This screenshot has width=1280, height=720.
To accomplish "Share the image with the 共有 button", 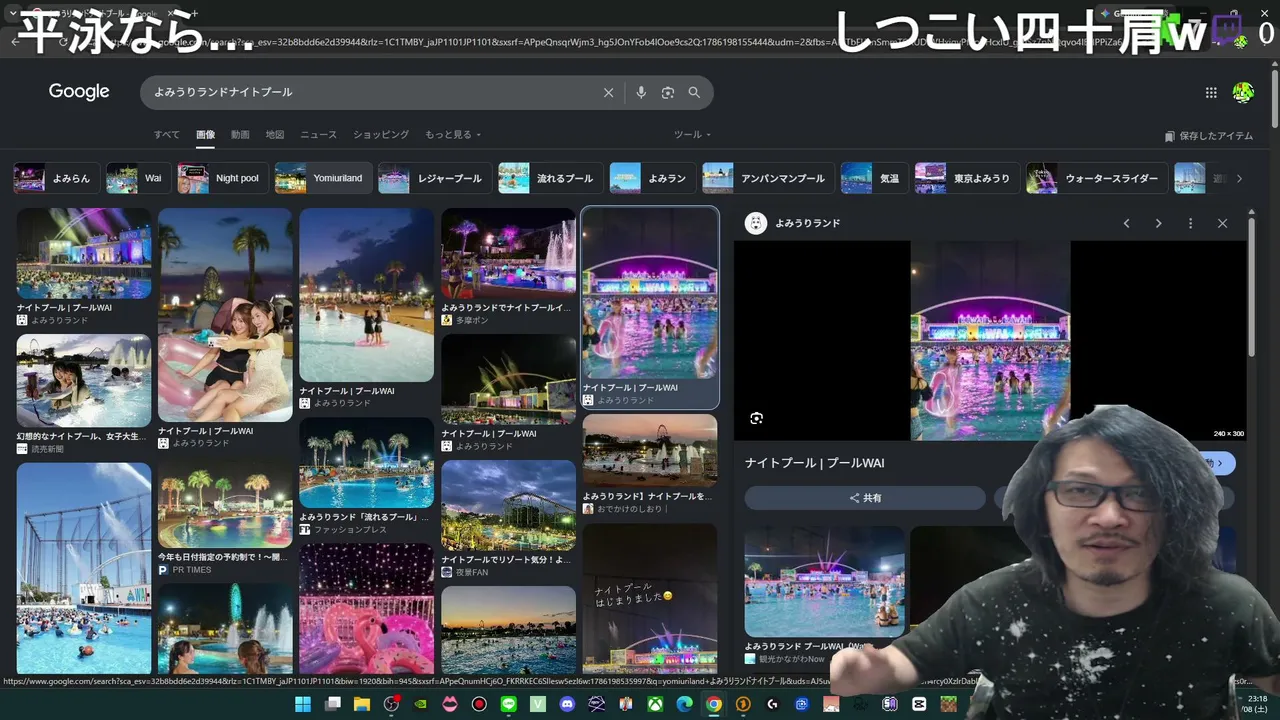I will (x=865, y=498).
